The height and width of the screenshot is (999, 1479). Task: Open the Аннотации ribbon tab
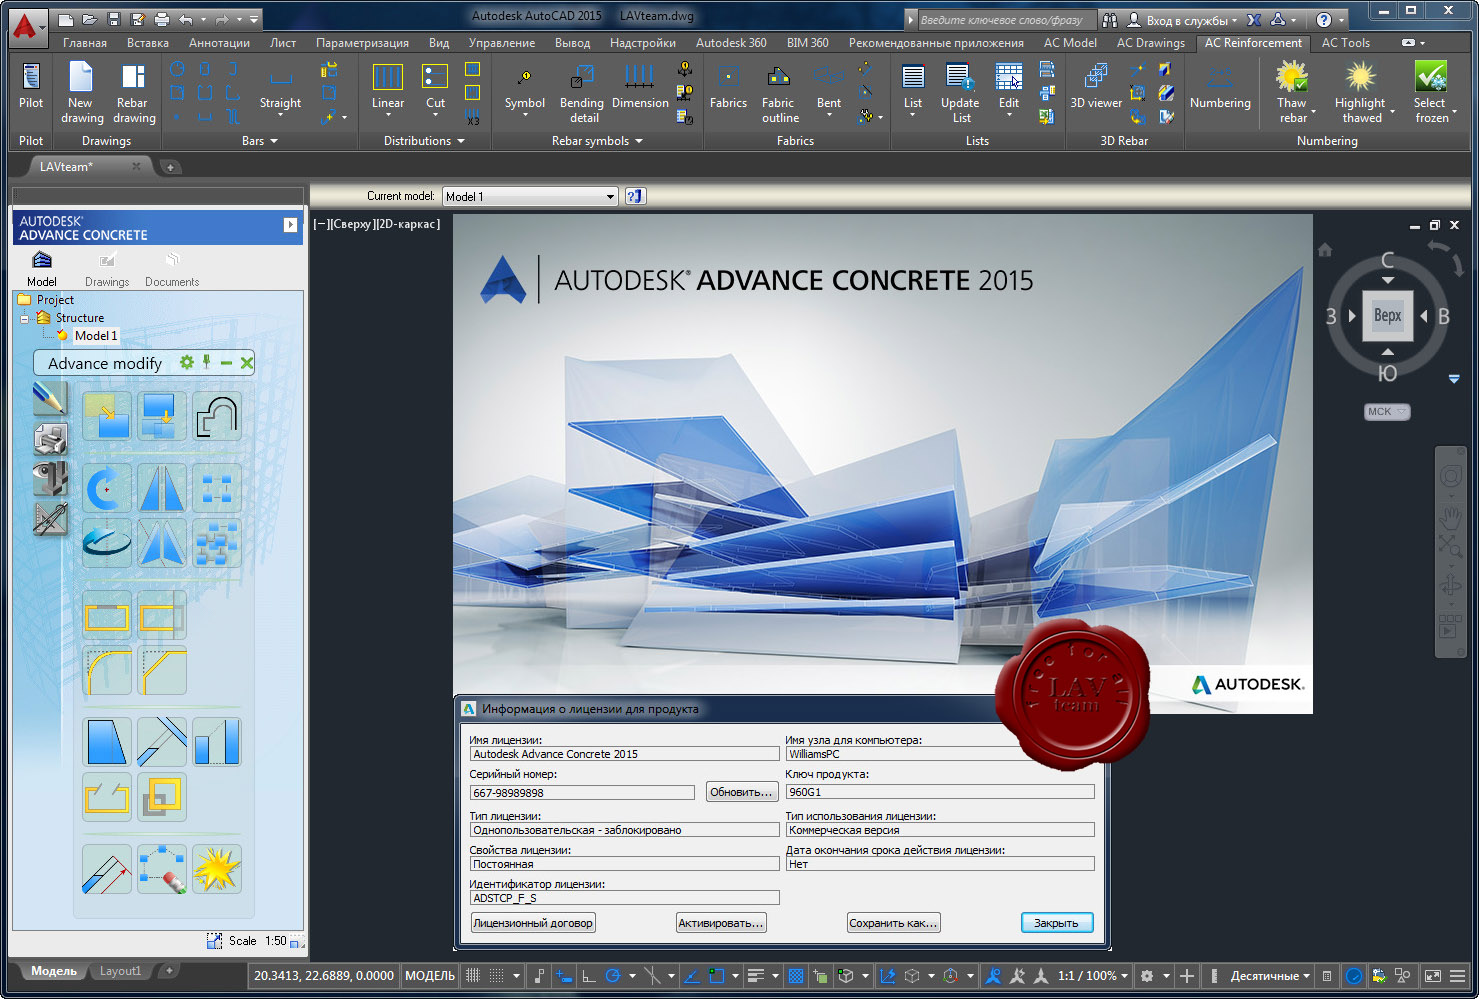tap(219, 43)
